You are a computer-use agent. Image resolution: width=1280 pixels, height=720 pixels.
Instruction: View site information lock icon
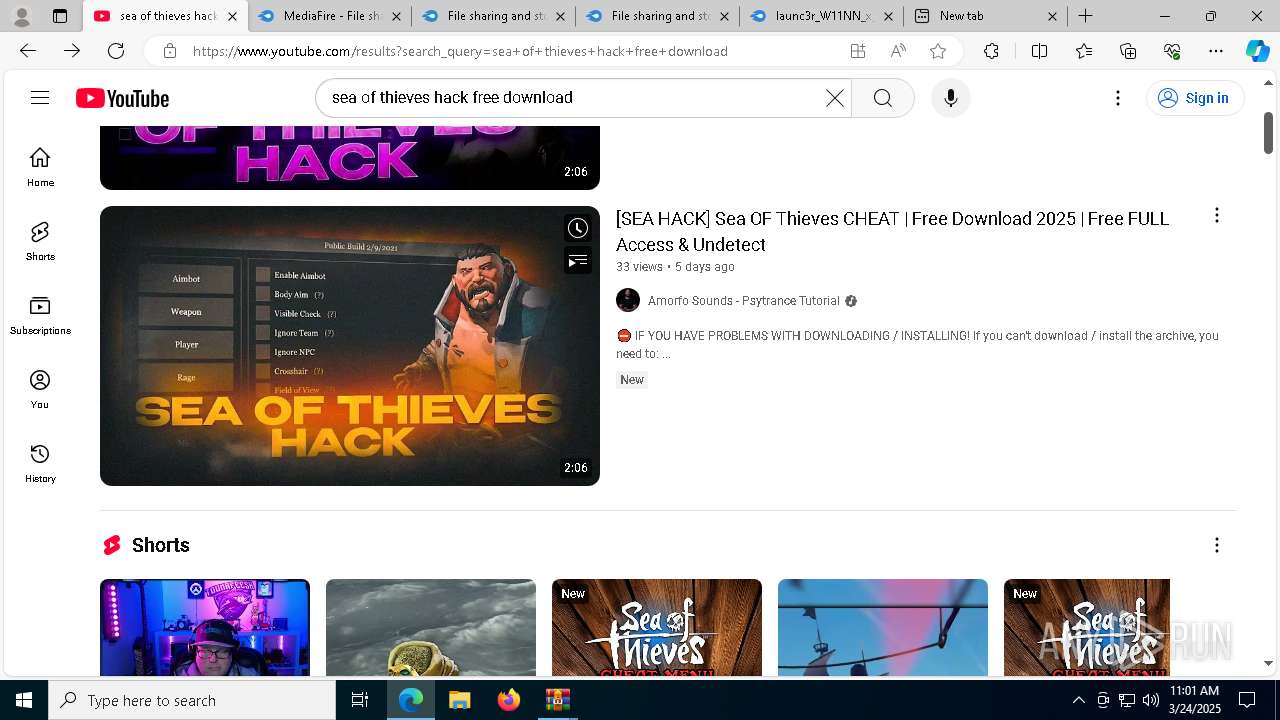(170, 51)
